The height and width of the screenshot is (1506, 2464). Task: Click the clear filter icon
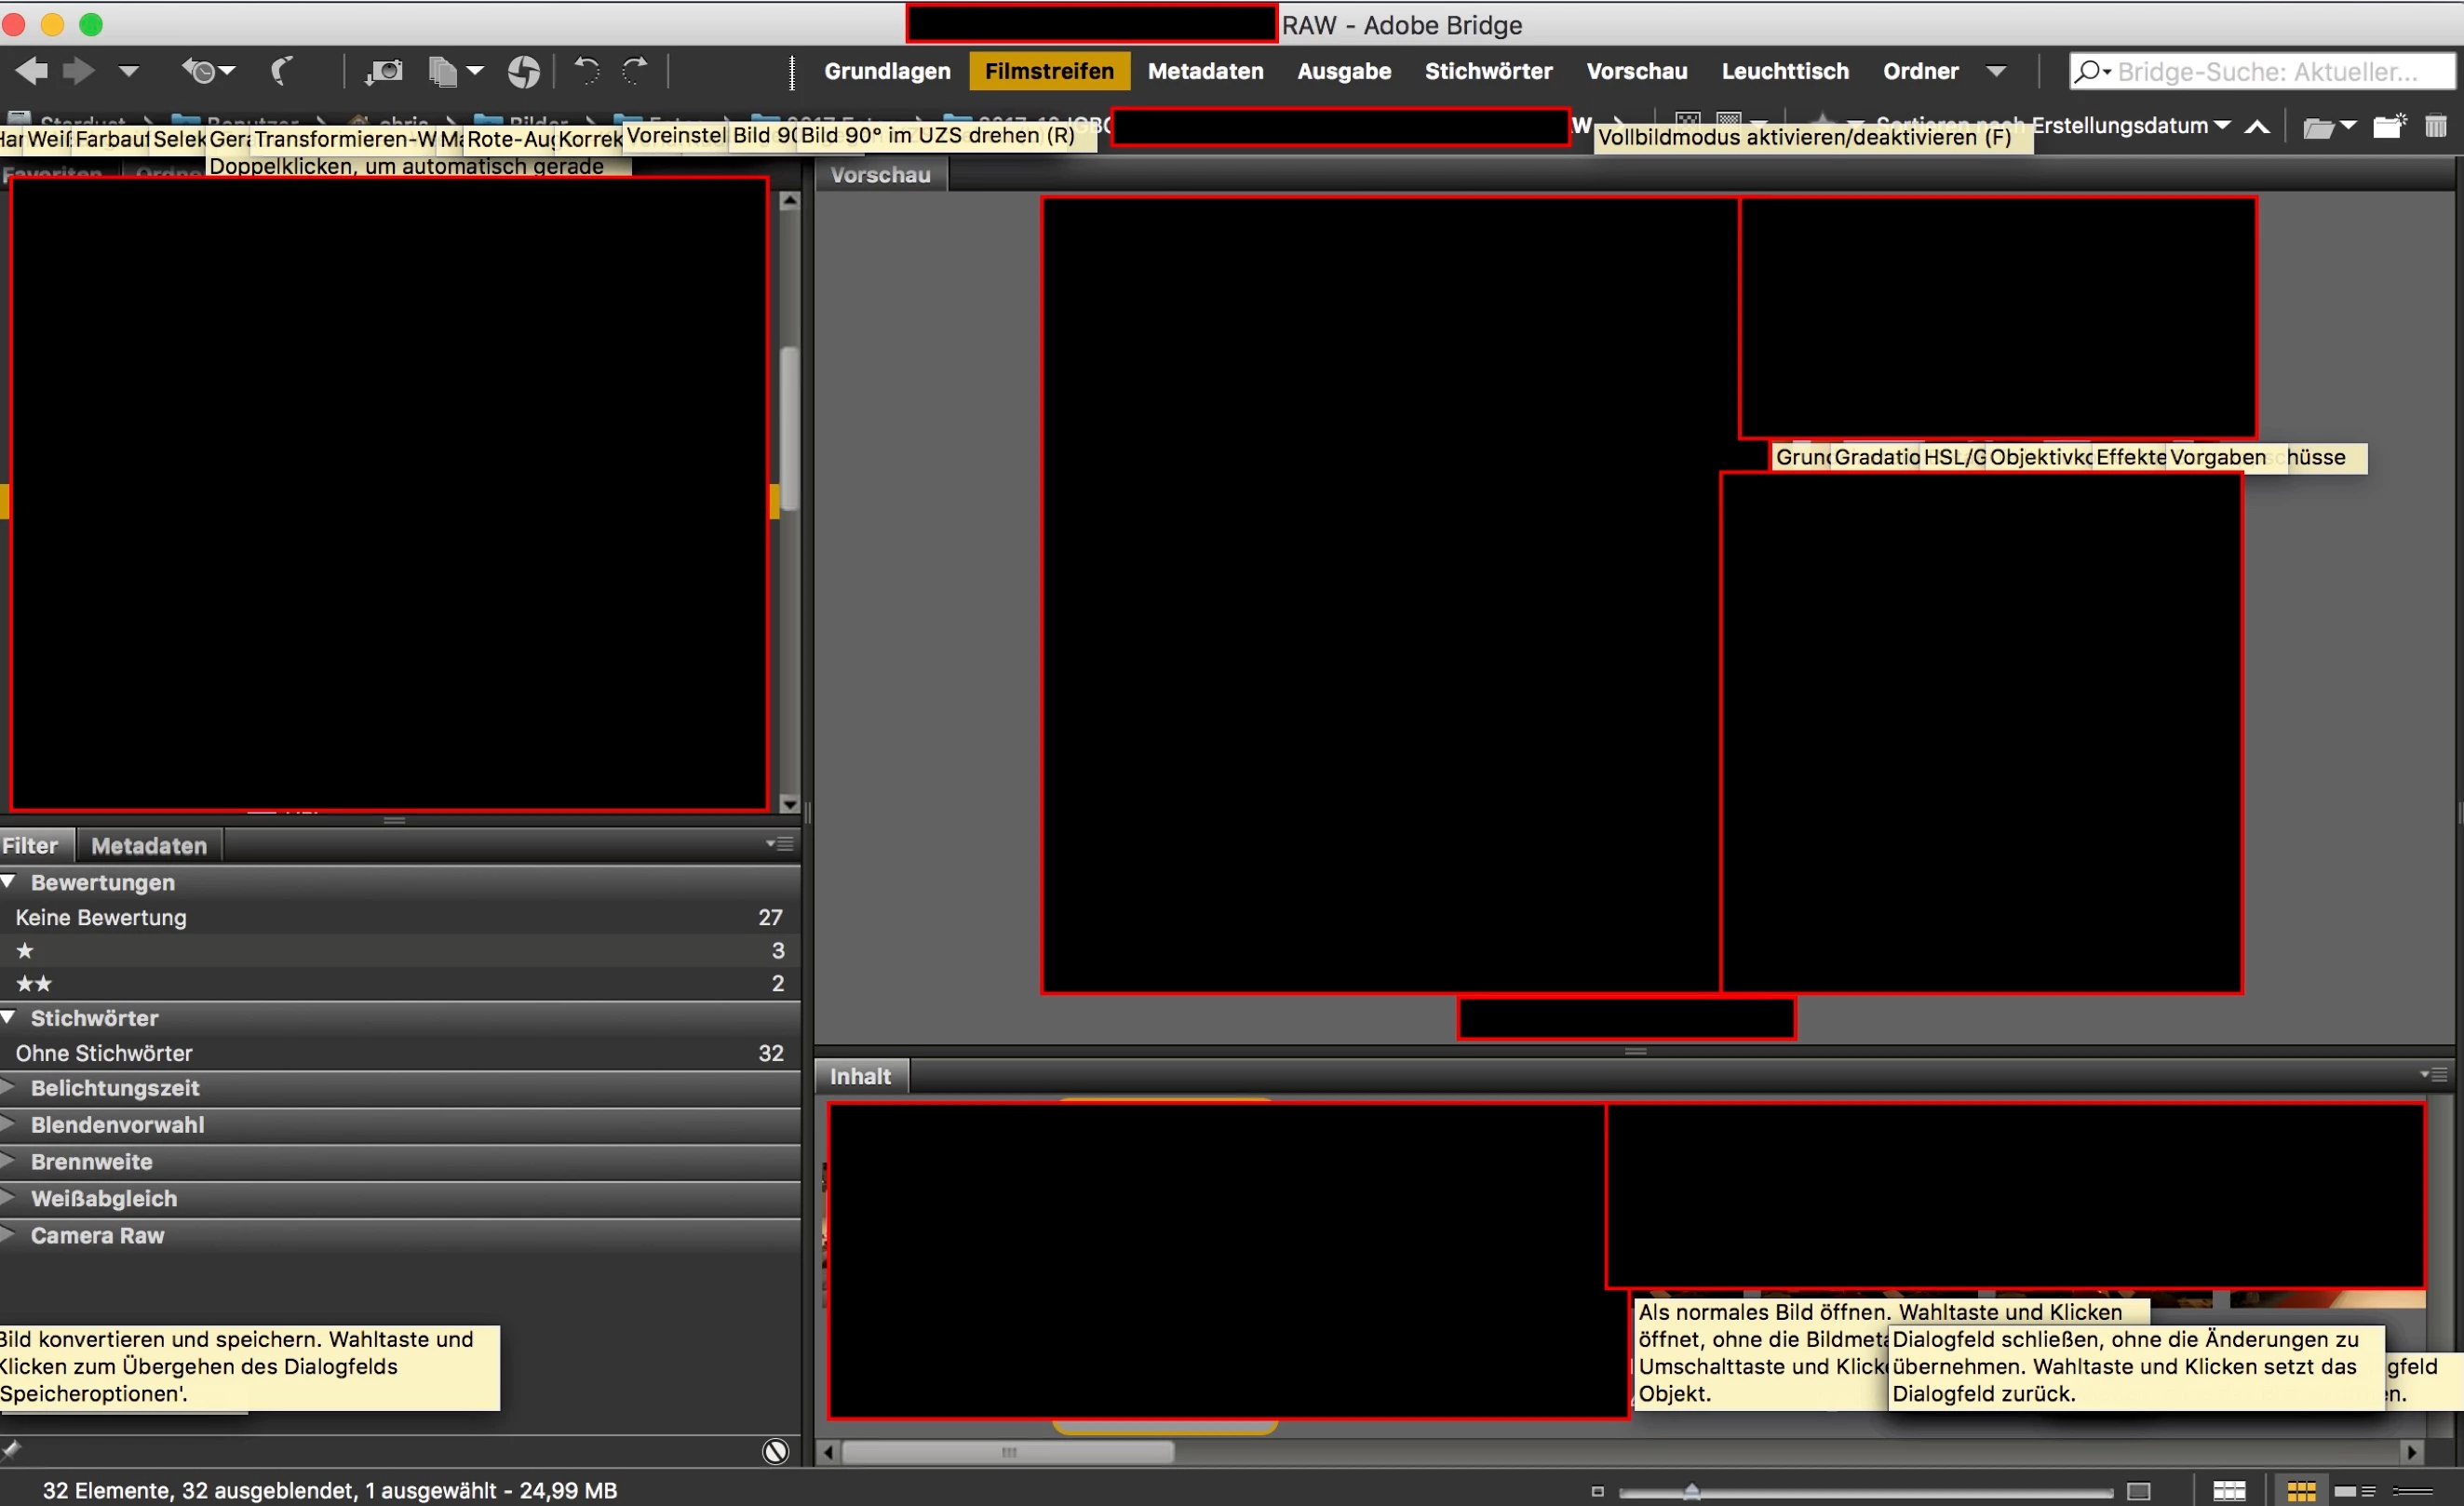click(x=775, y=1451)
